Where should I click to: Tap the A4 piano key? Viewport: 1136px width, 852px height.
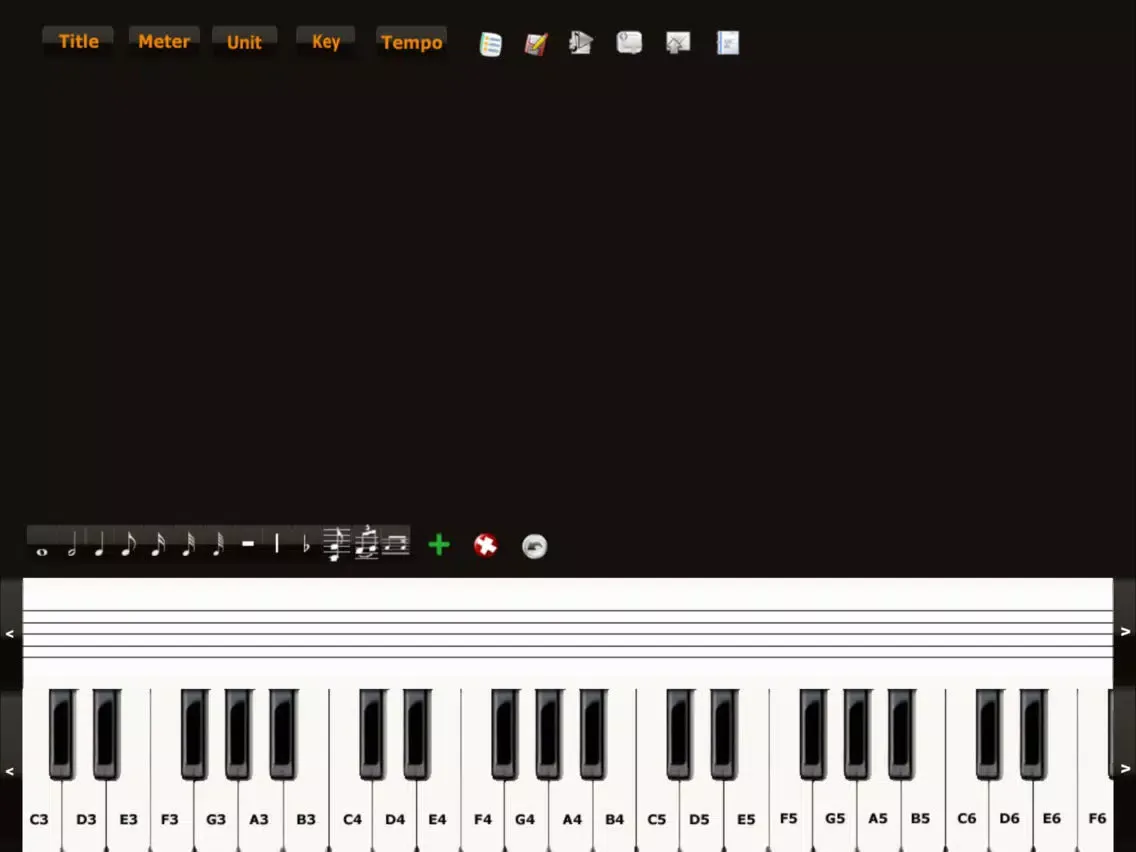pyautogui.click(x=572, y=819)
